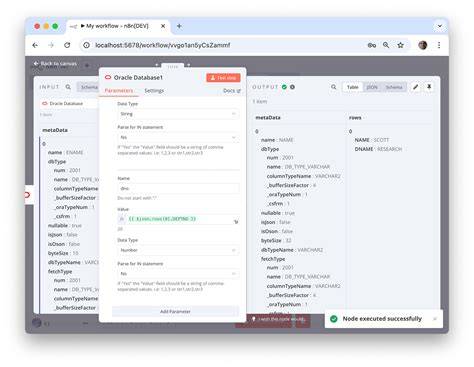Switch OUTPUT view to Table
This screenshot has width=474, height=367.
(x=353, y=87)
